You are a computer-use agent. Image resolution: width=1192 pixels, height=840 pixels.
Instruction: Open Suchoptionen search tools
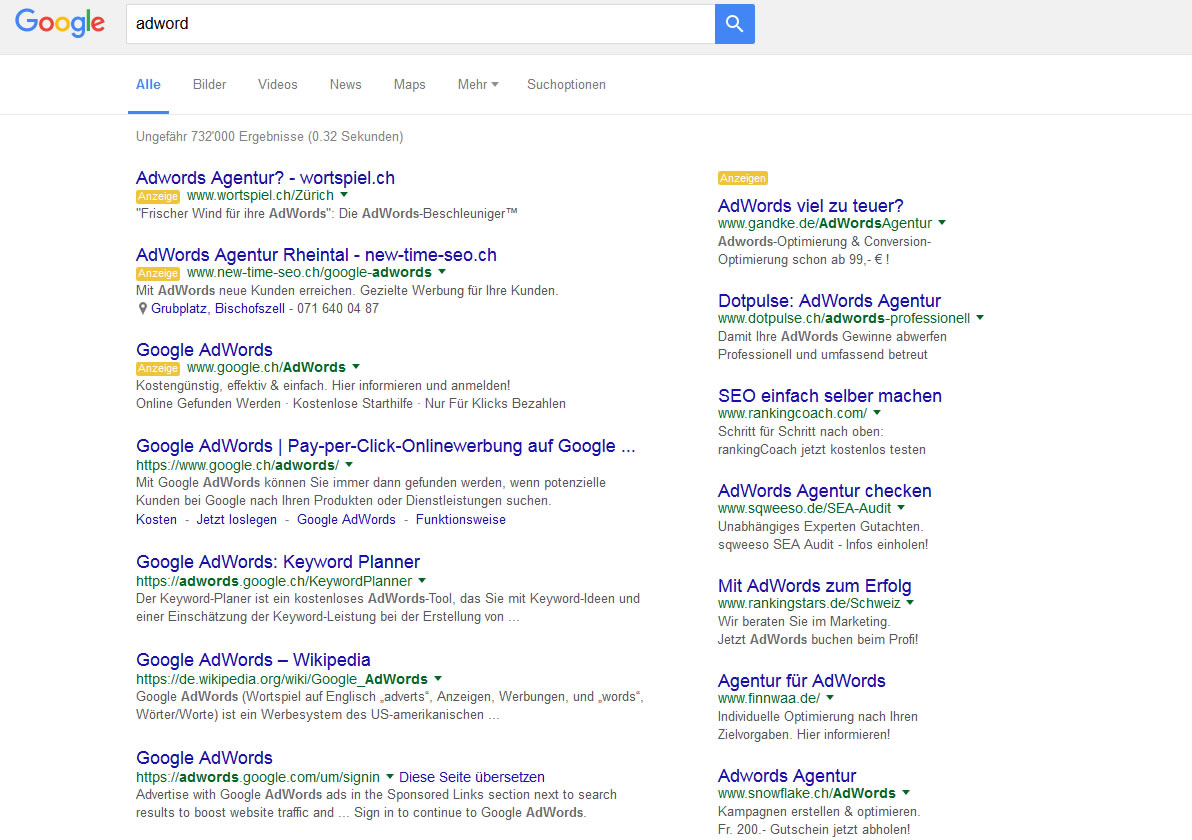coord(566,84)
